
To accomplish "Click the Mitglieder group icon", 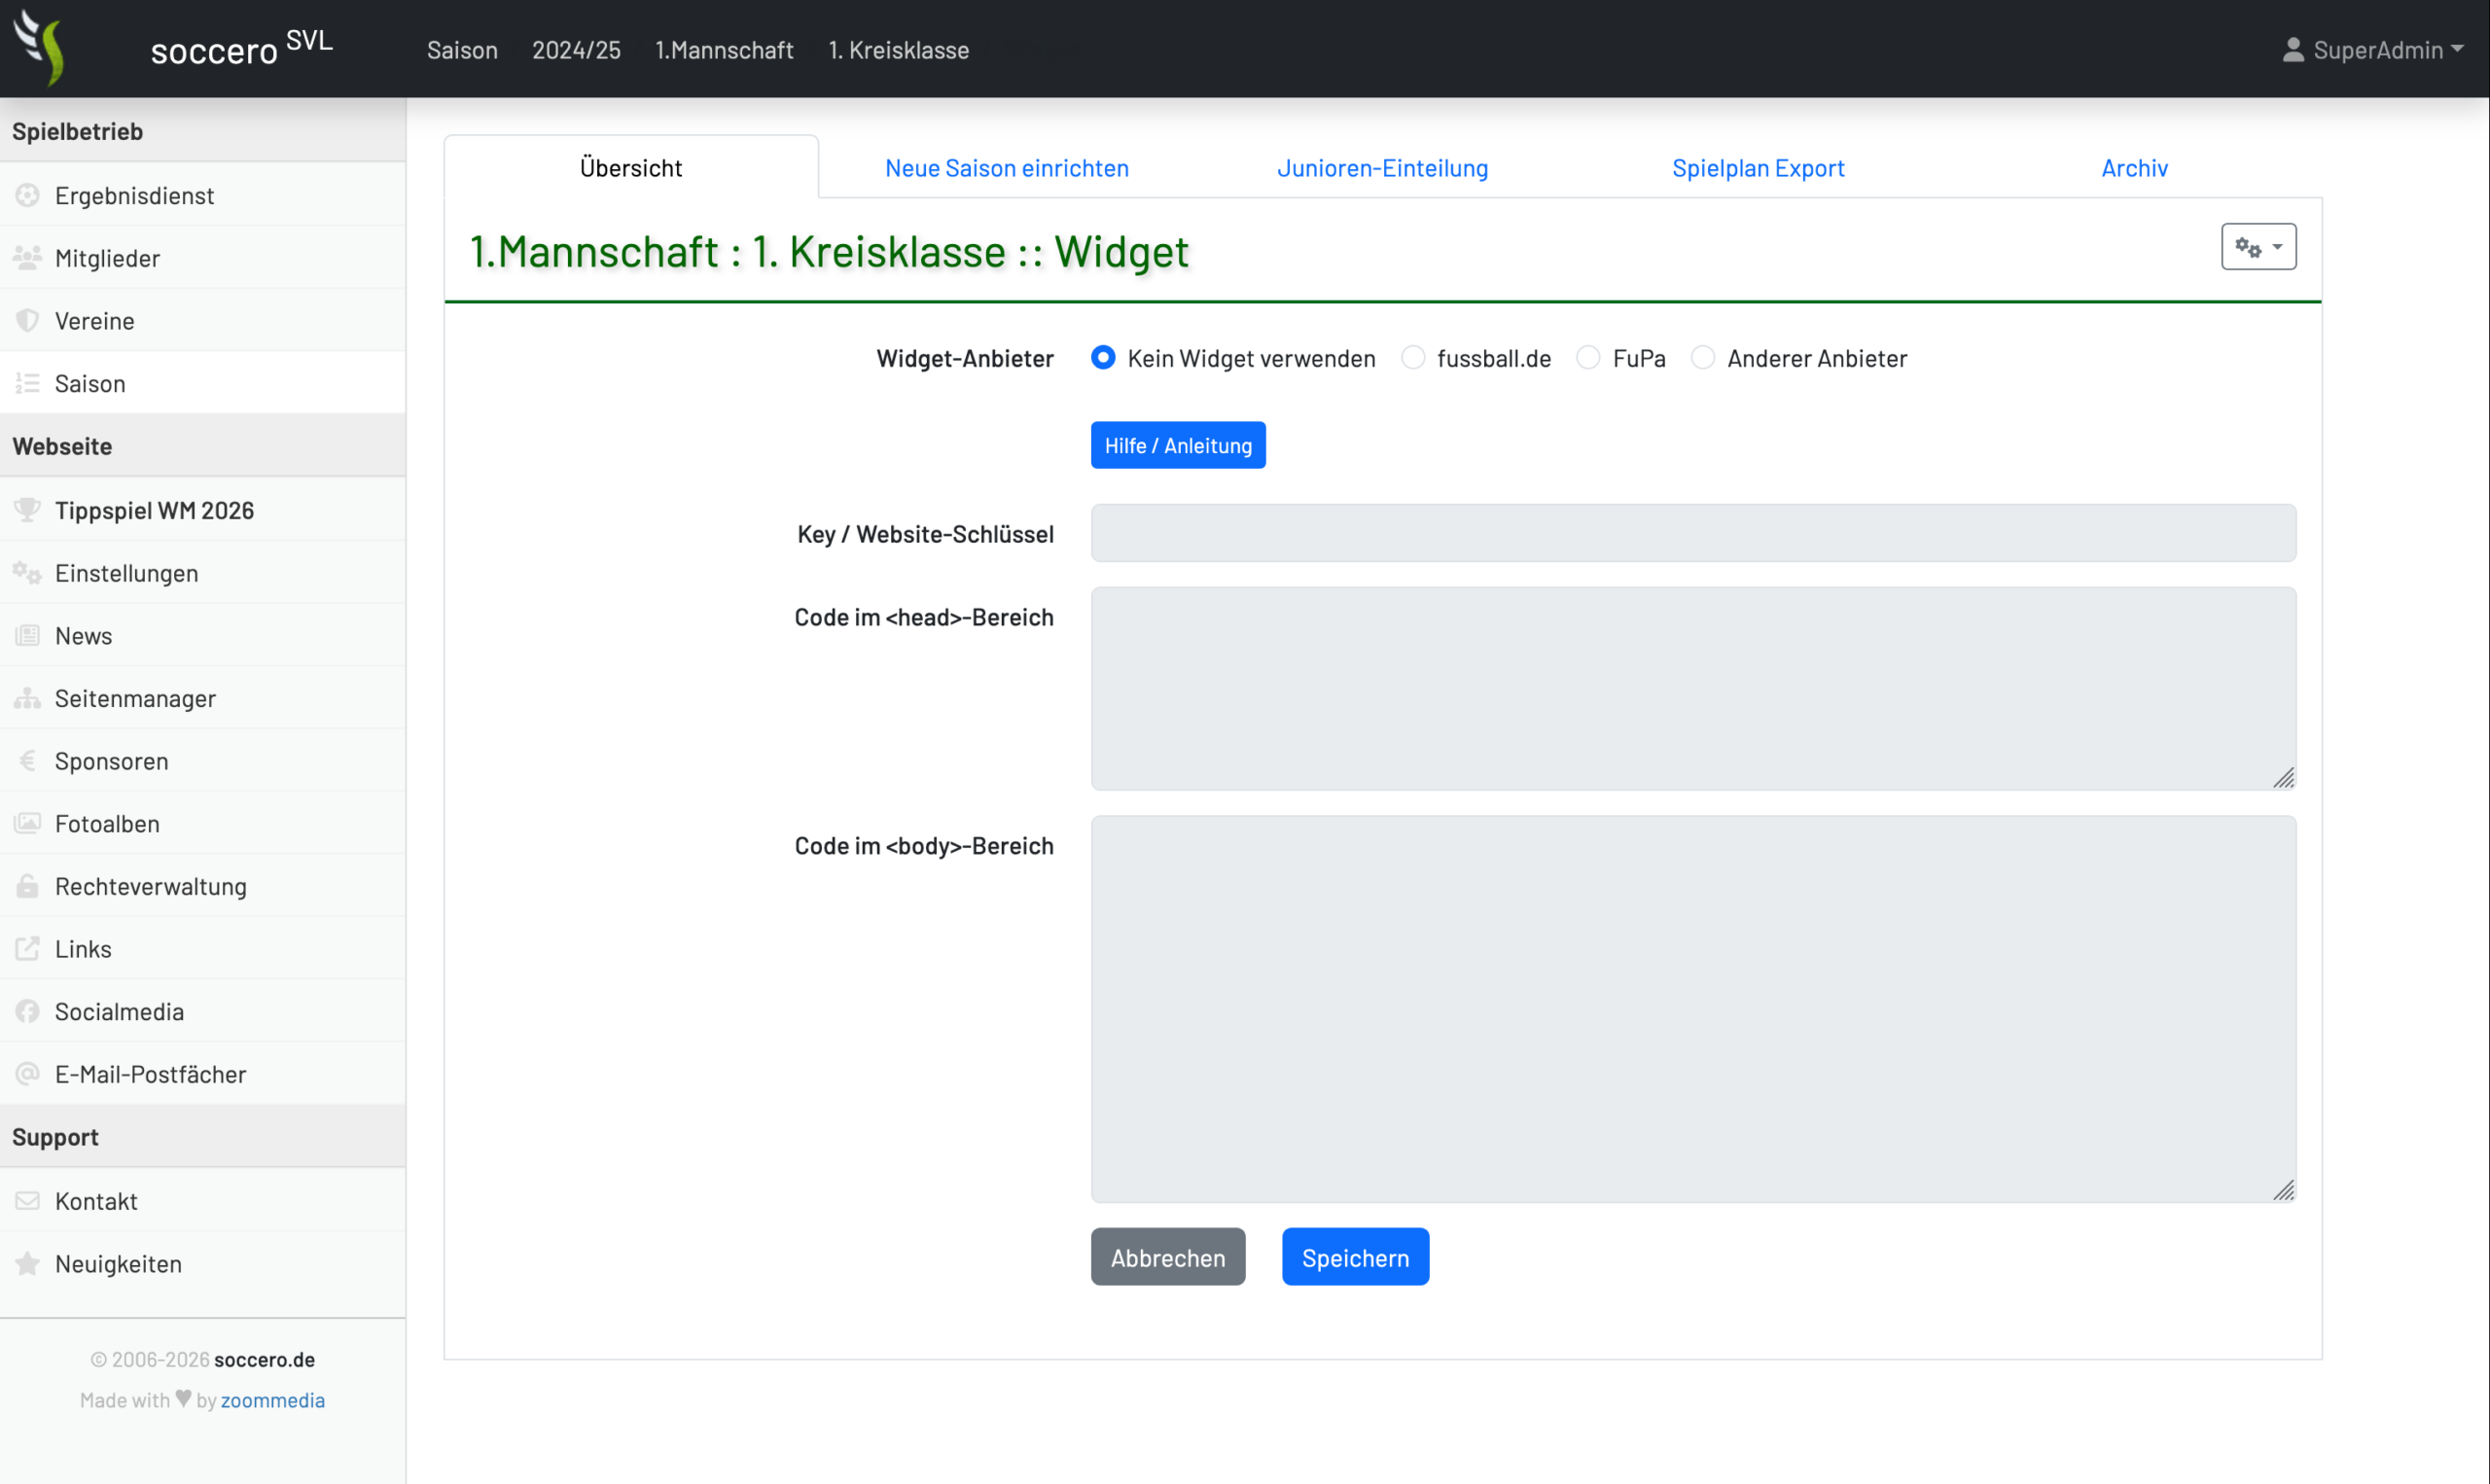I will click(27, 258).
